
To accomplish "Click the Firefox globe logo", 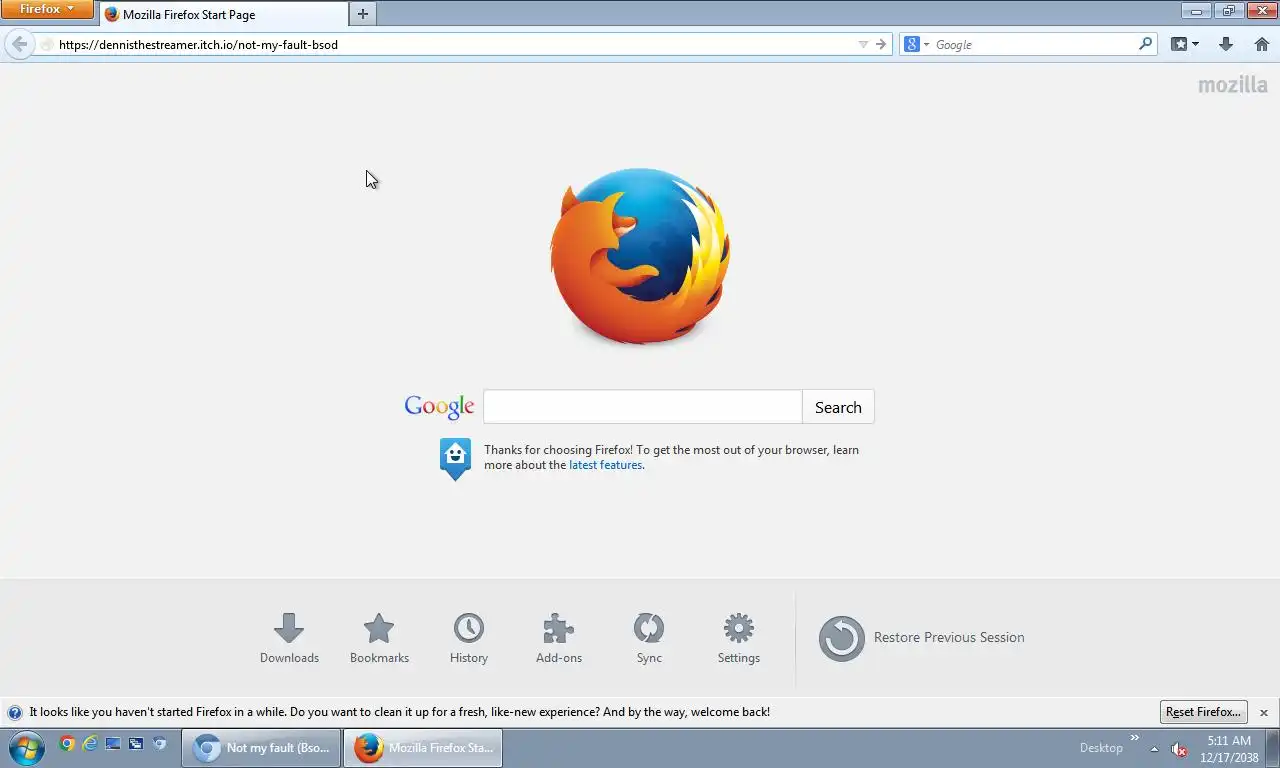I will coord(640,256).
